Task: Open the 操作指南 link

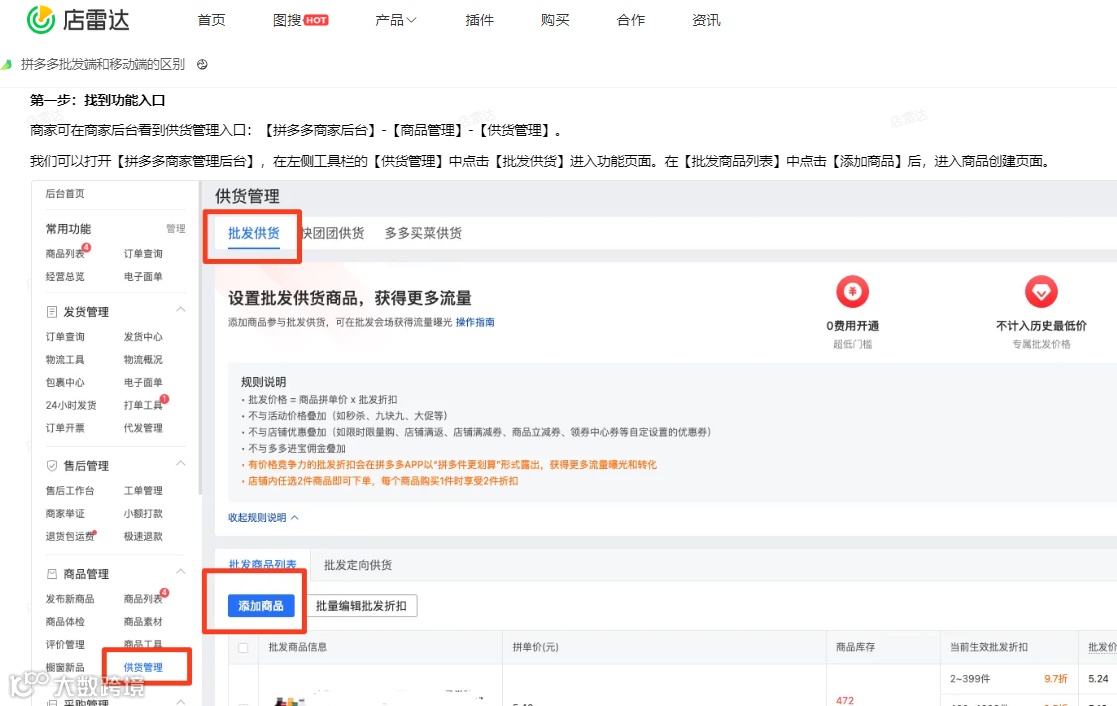Action: click(x=475, y=322)
